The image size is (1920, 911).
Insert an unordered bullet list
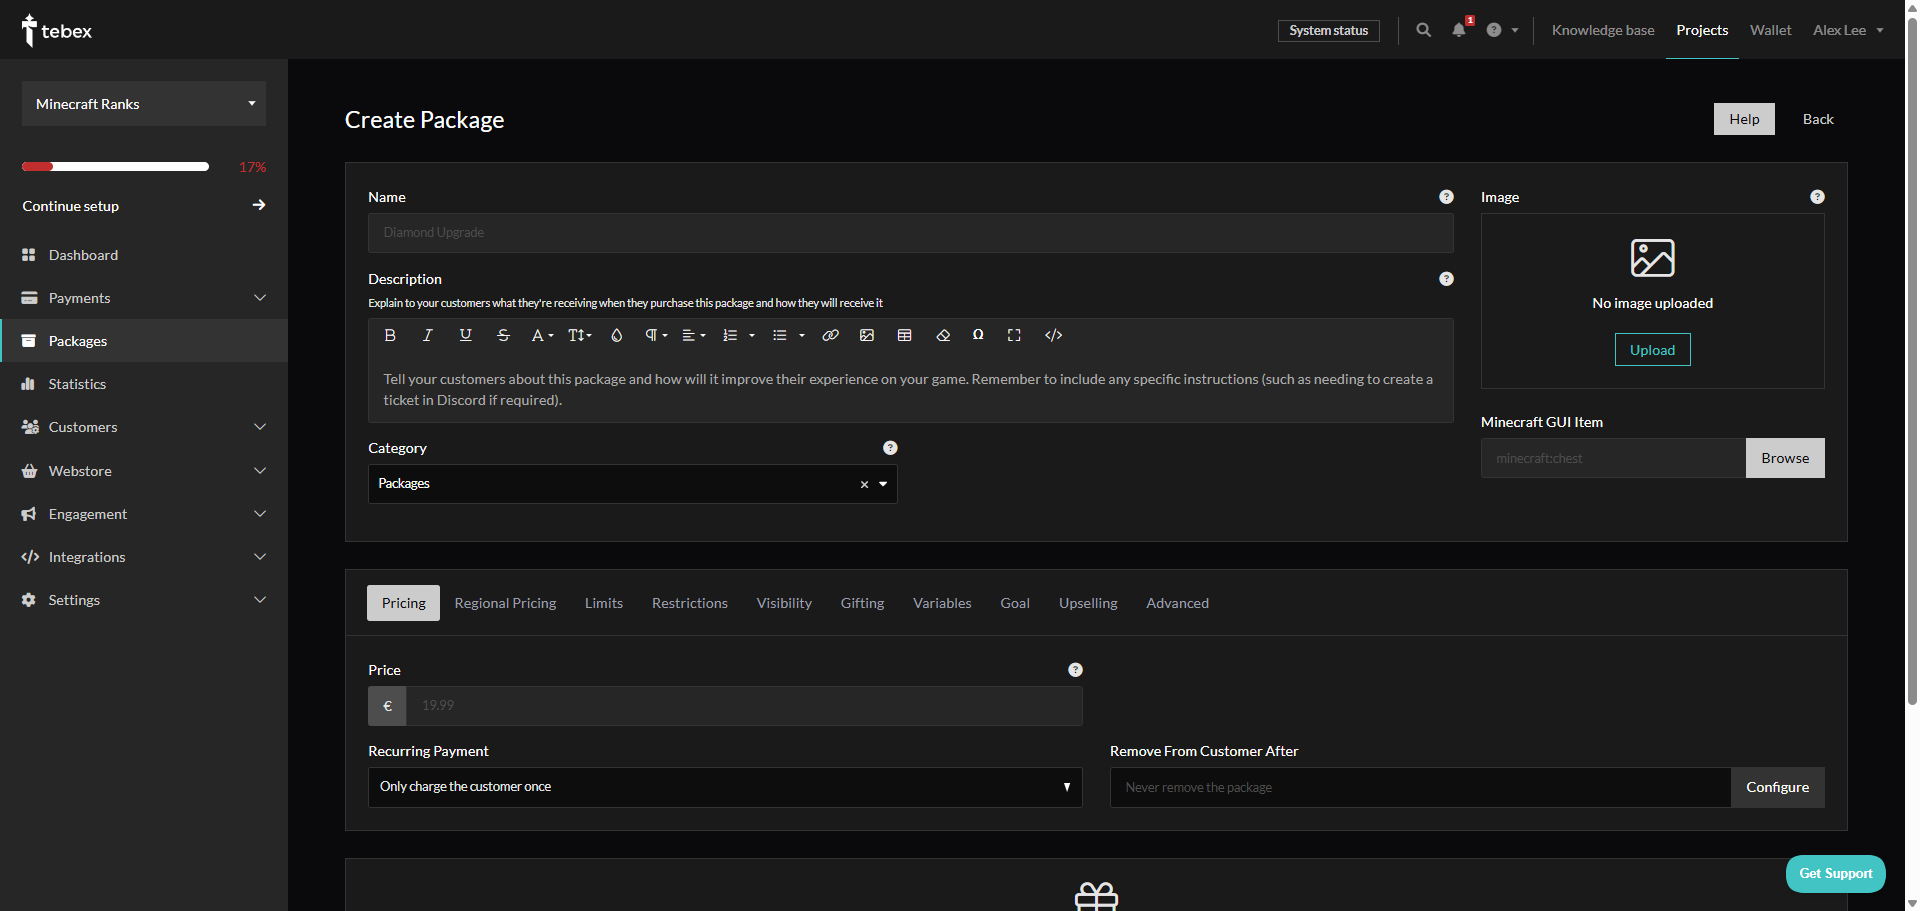click(x=780, y=335)
